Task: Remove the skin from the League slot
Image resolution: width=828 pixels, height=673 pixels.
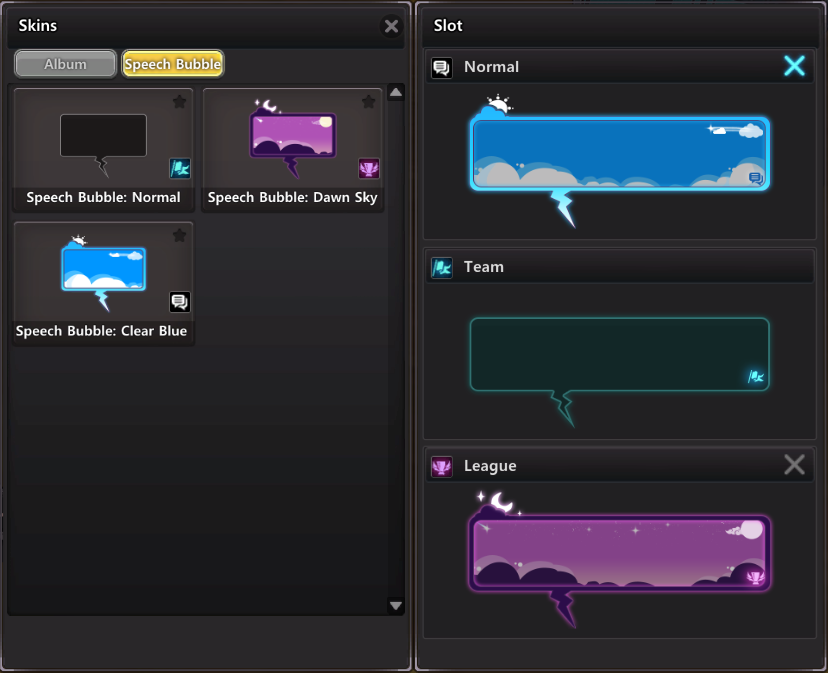Action: tap(794, 465)
